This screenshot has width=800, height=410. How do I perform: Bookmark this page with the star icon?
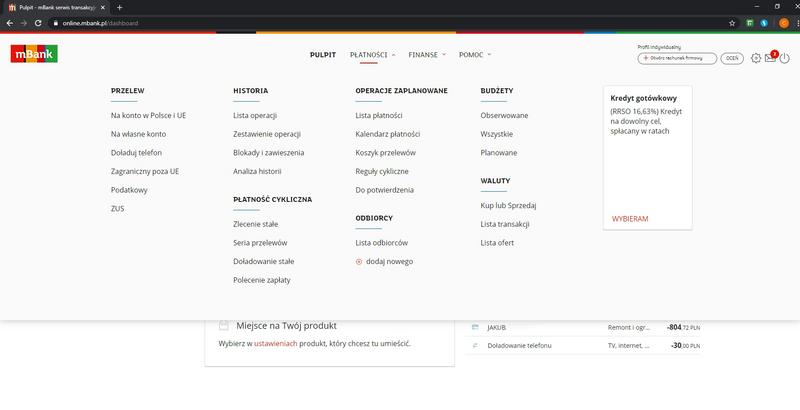point(732,22)
